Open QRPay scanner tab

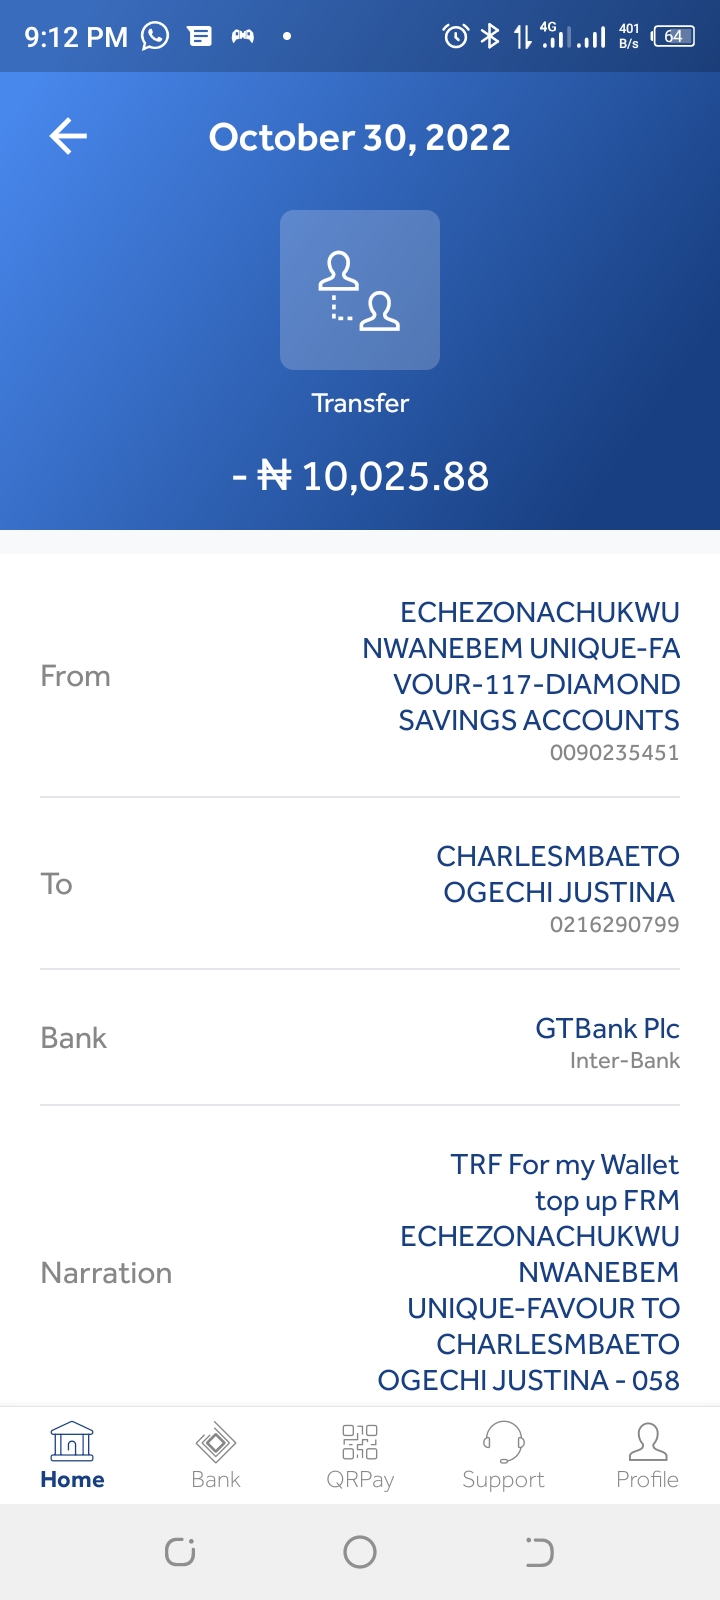360,1456
